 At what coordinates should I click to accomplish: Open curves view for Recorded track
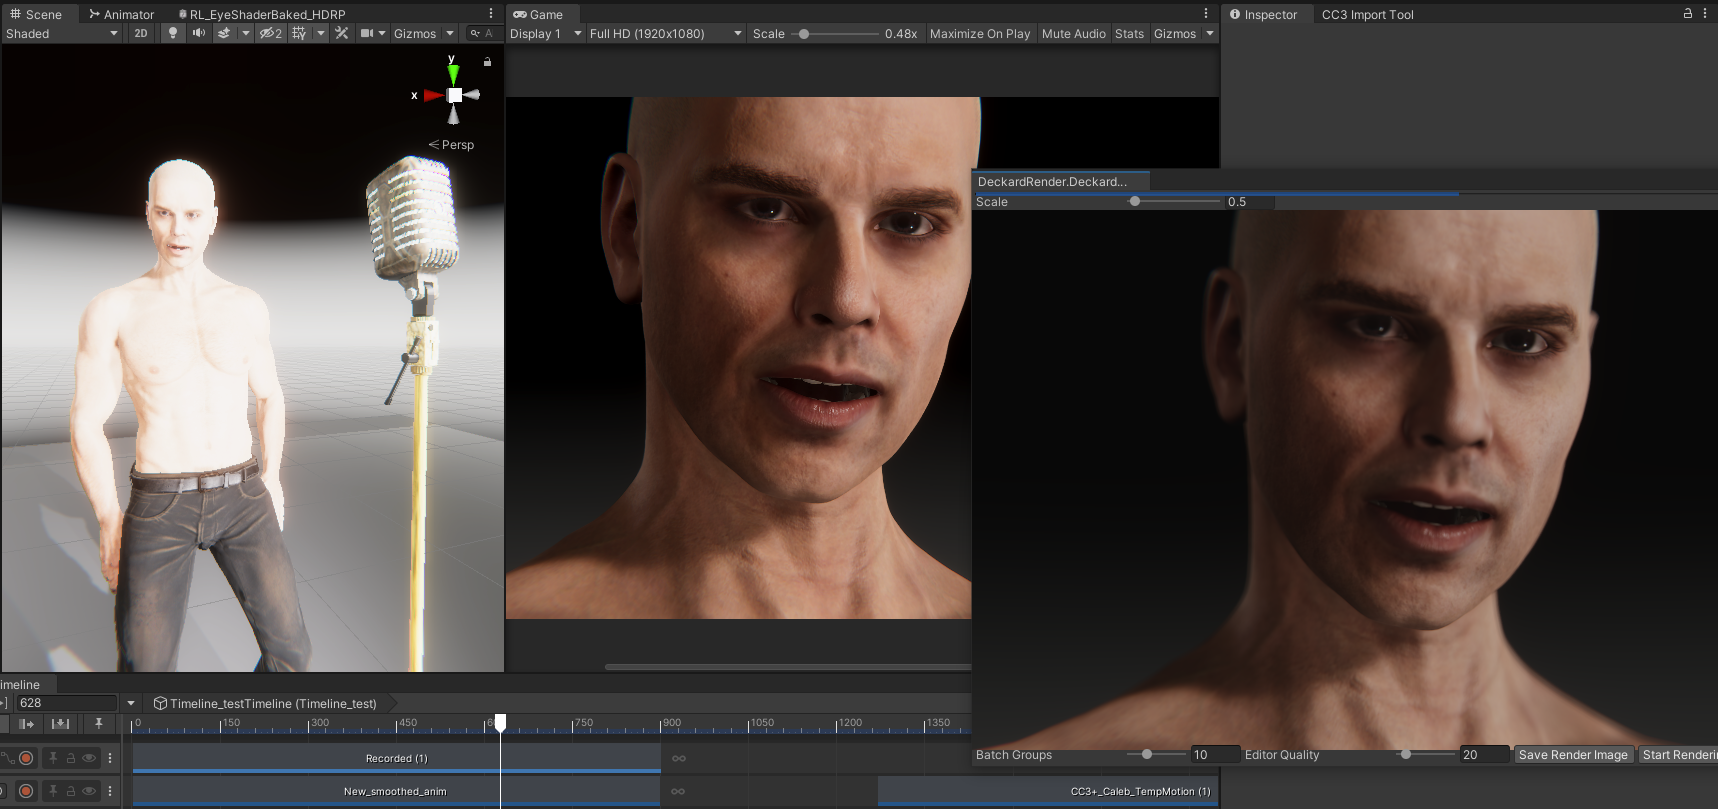[7, 758]
